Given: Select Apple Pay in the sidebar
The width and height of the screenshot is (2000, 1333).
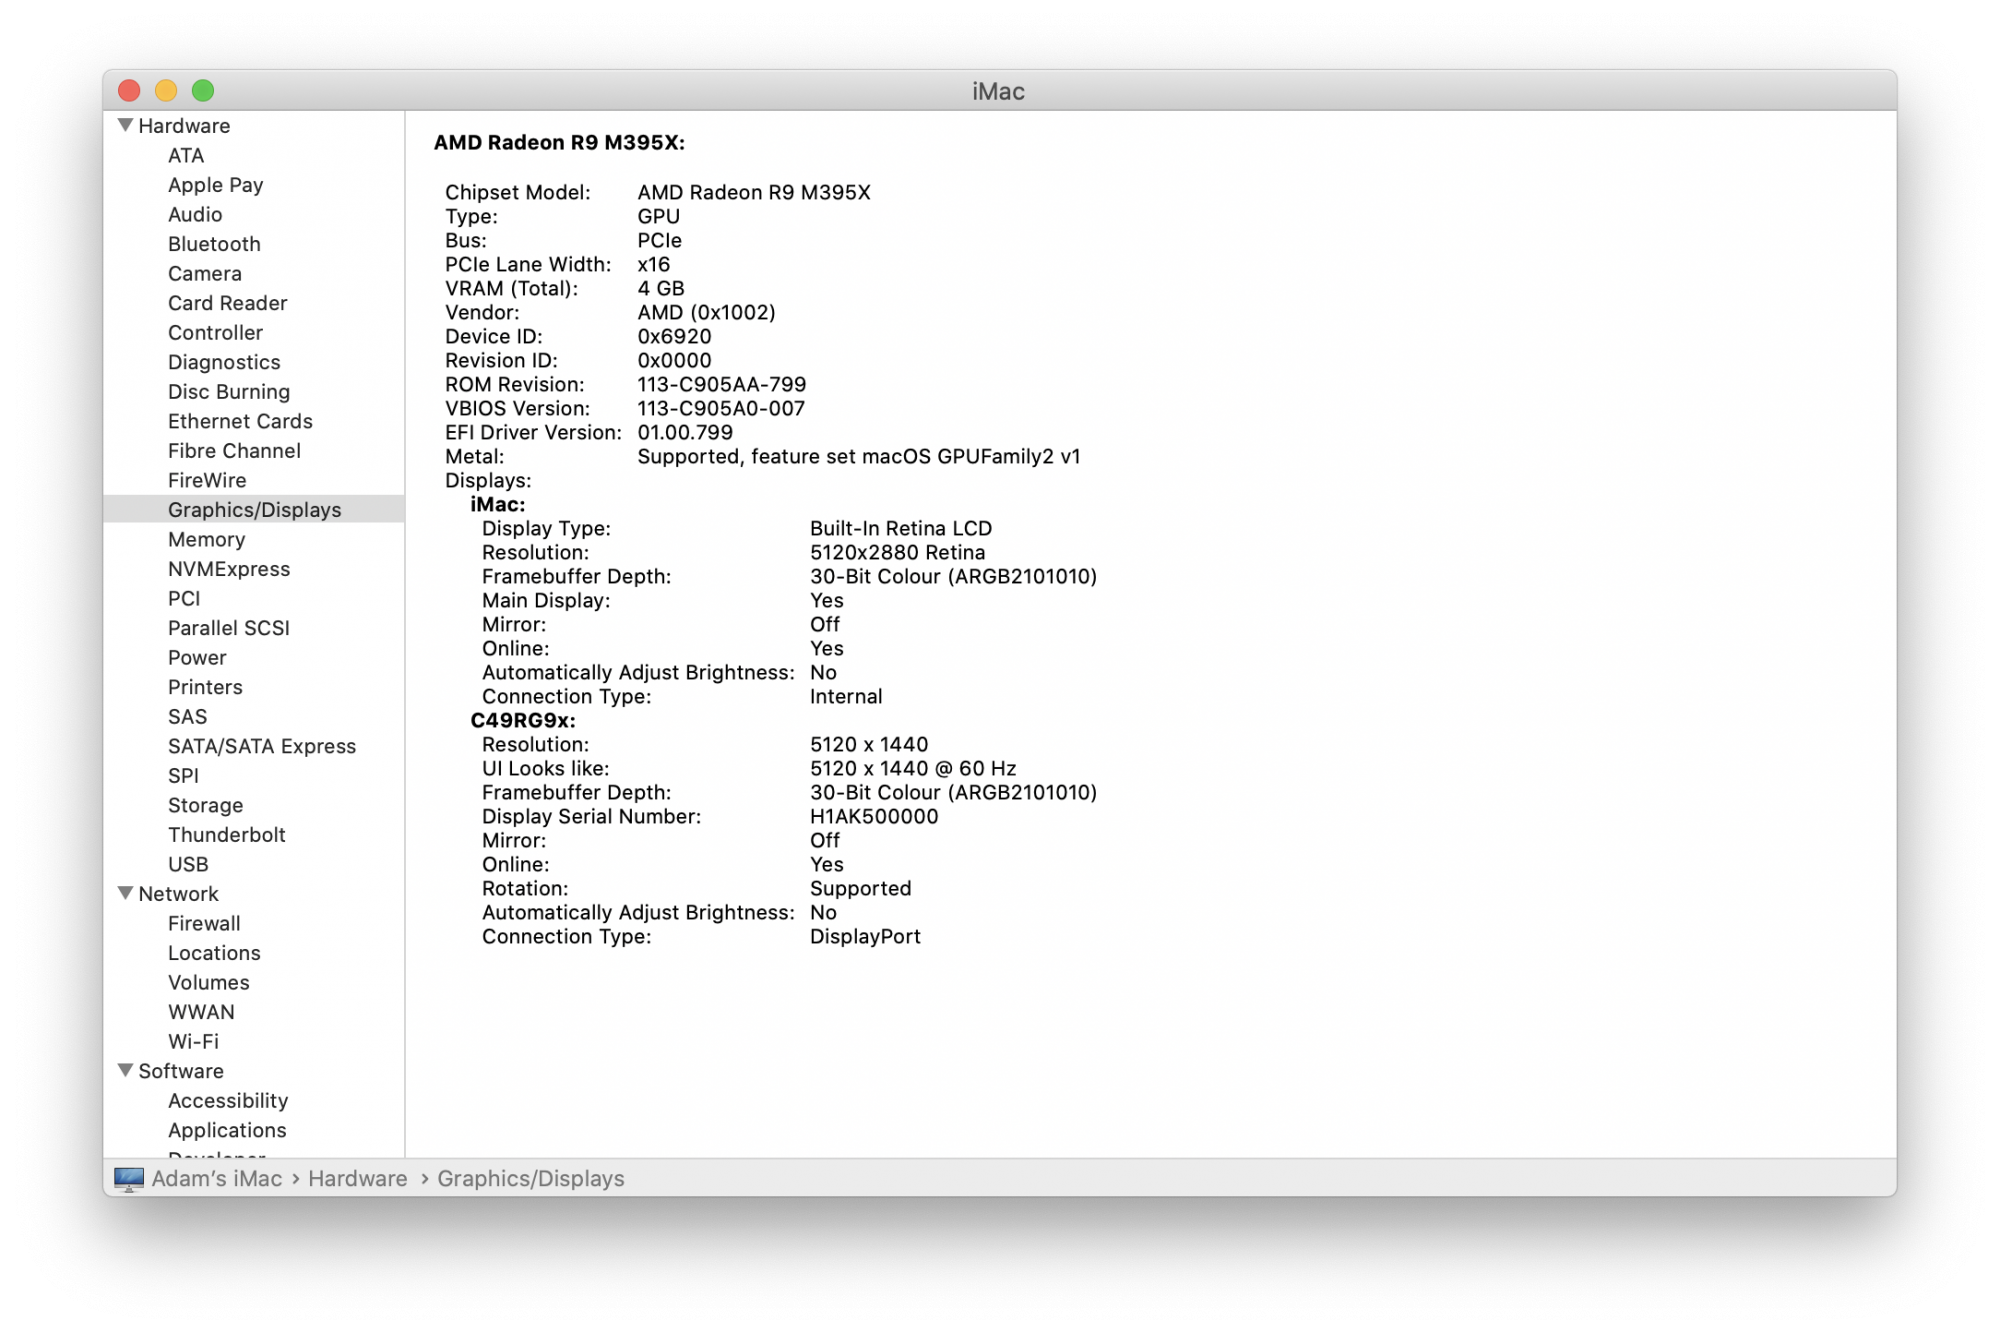Looking at the screenshot, I should [x=215, y=185].
